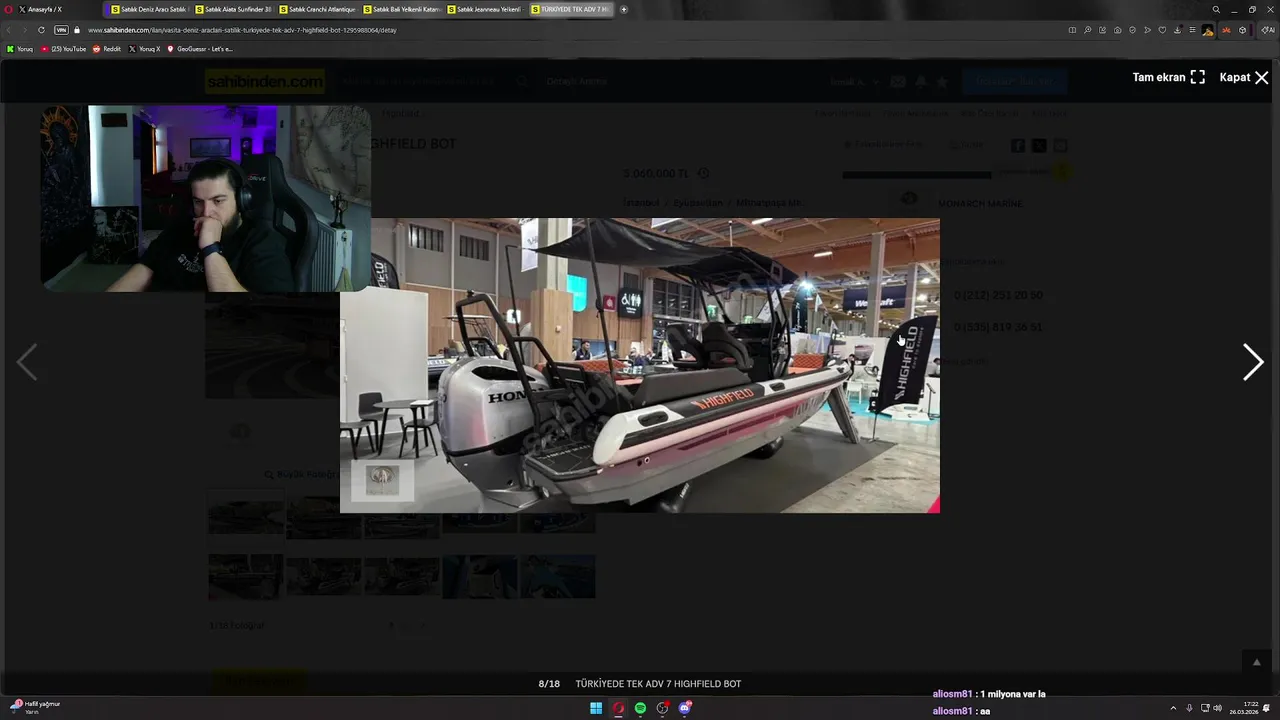The width and height of the screenshot is (1280, 720).
Task: Add page to favorites with heart icon
Action: coord(1162,30)
